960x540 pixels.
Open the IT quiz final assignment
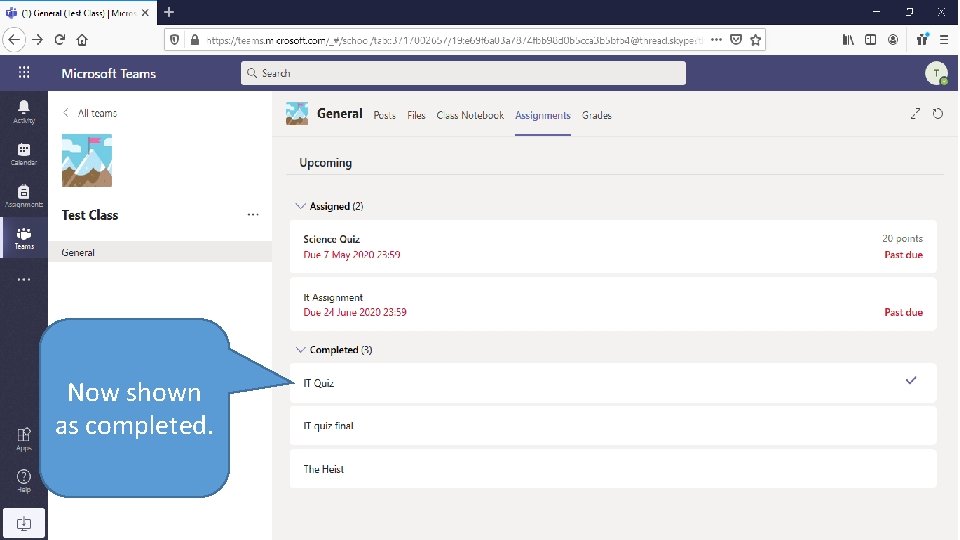613,426
